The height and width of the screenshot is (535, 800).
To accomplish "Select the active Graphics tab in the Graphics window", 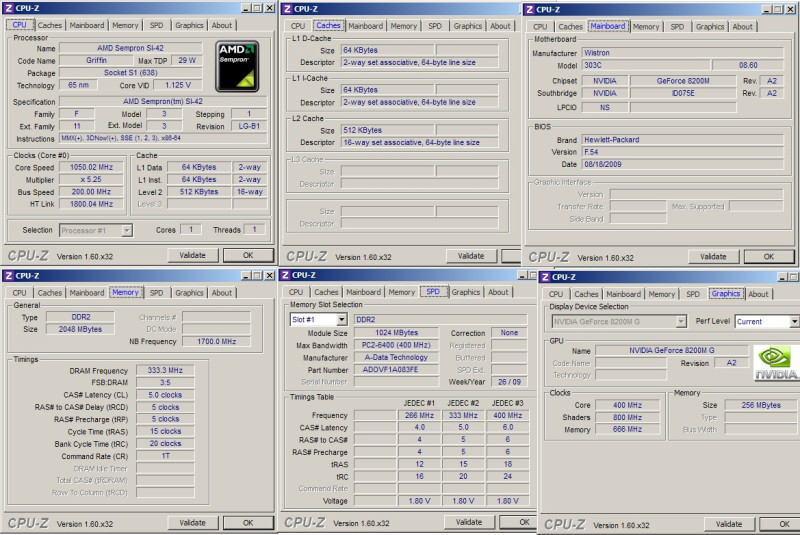I will 726,294.
